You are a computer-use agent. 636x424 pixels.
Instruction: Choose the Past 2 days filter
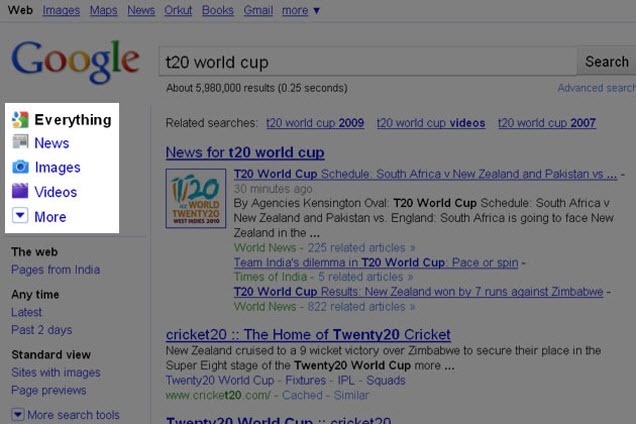point(42,329)
